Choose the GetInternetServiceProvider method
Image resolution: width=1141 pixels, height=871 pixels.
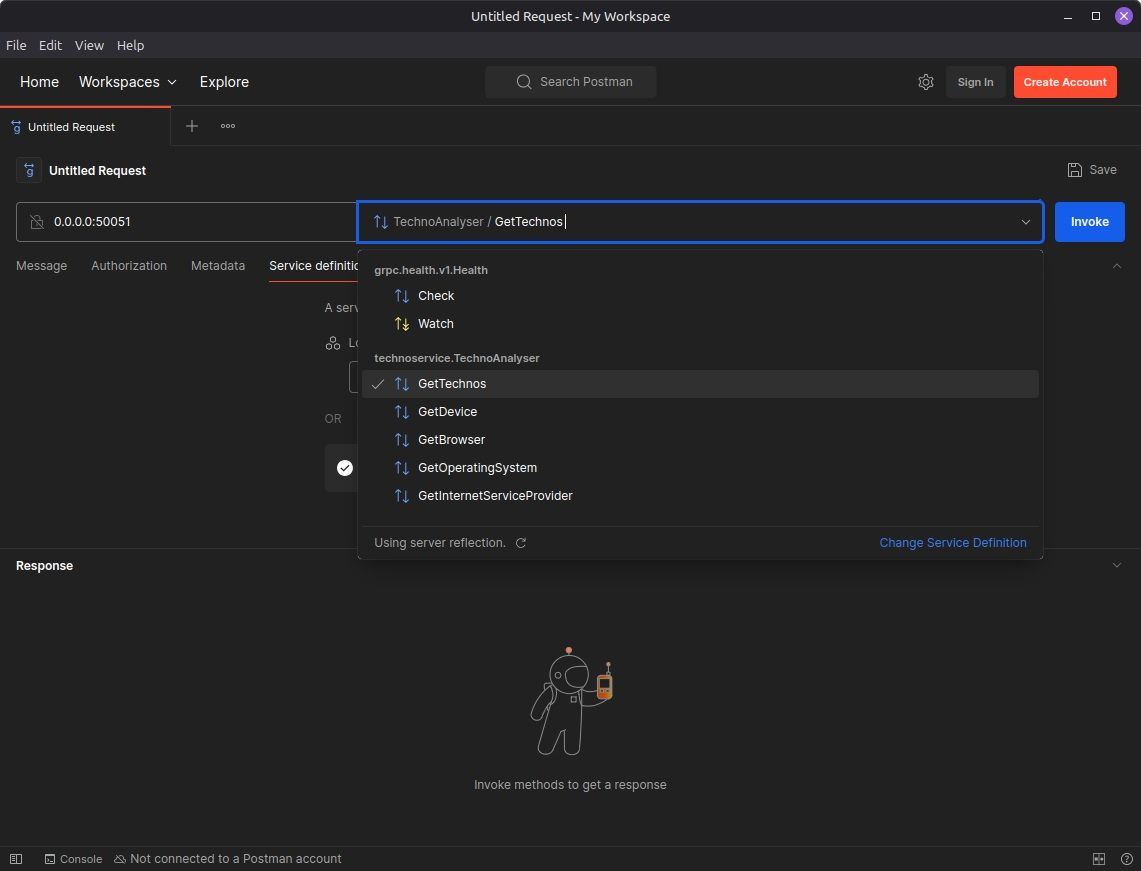coord(495,496)
